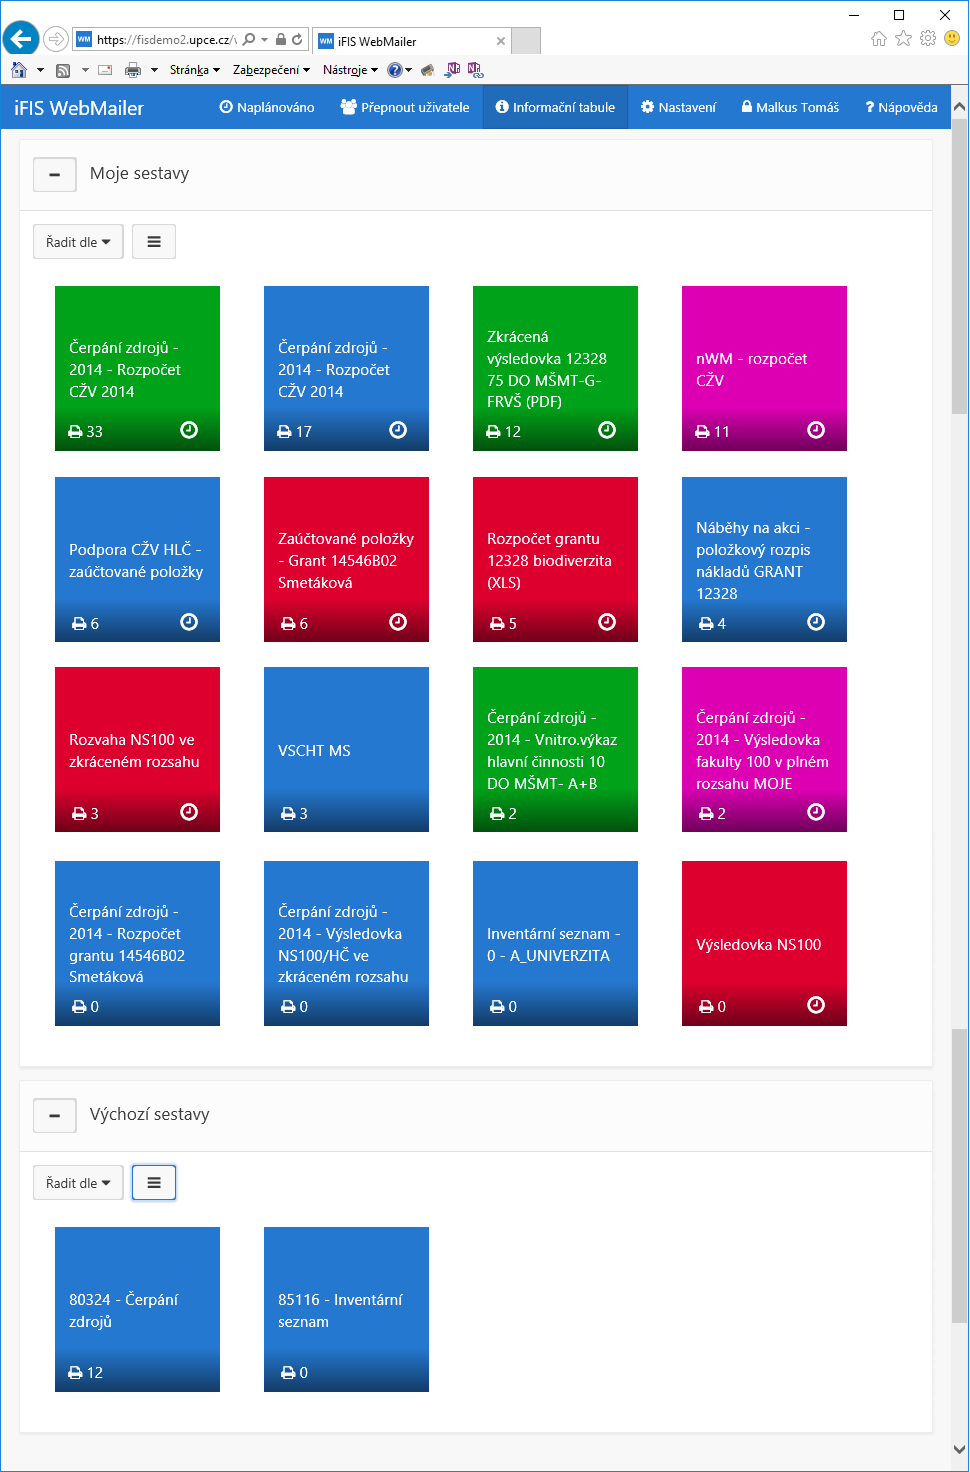The height and width of the screenshot is (1472, 970).
Task: Click the clock icon on Výsledovka fakulty 100 tile
Action: point(816,812)
